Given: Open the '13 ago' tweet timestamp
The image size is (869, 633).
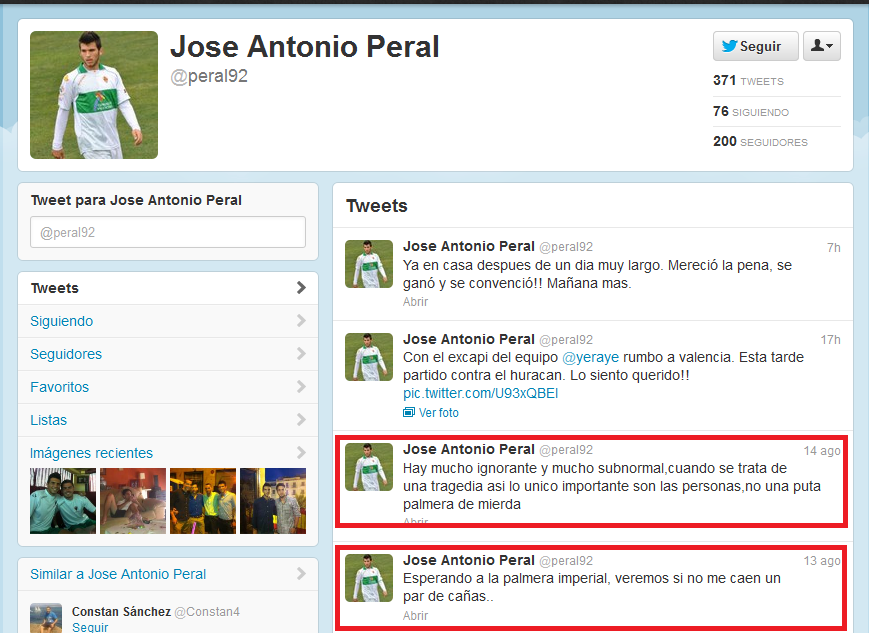Looking at the screenshot, I should pos(822,560).
